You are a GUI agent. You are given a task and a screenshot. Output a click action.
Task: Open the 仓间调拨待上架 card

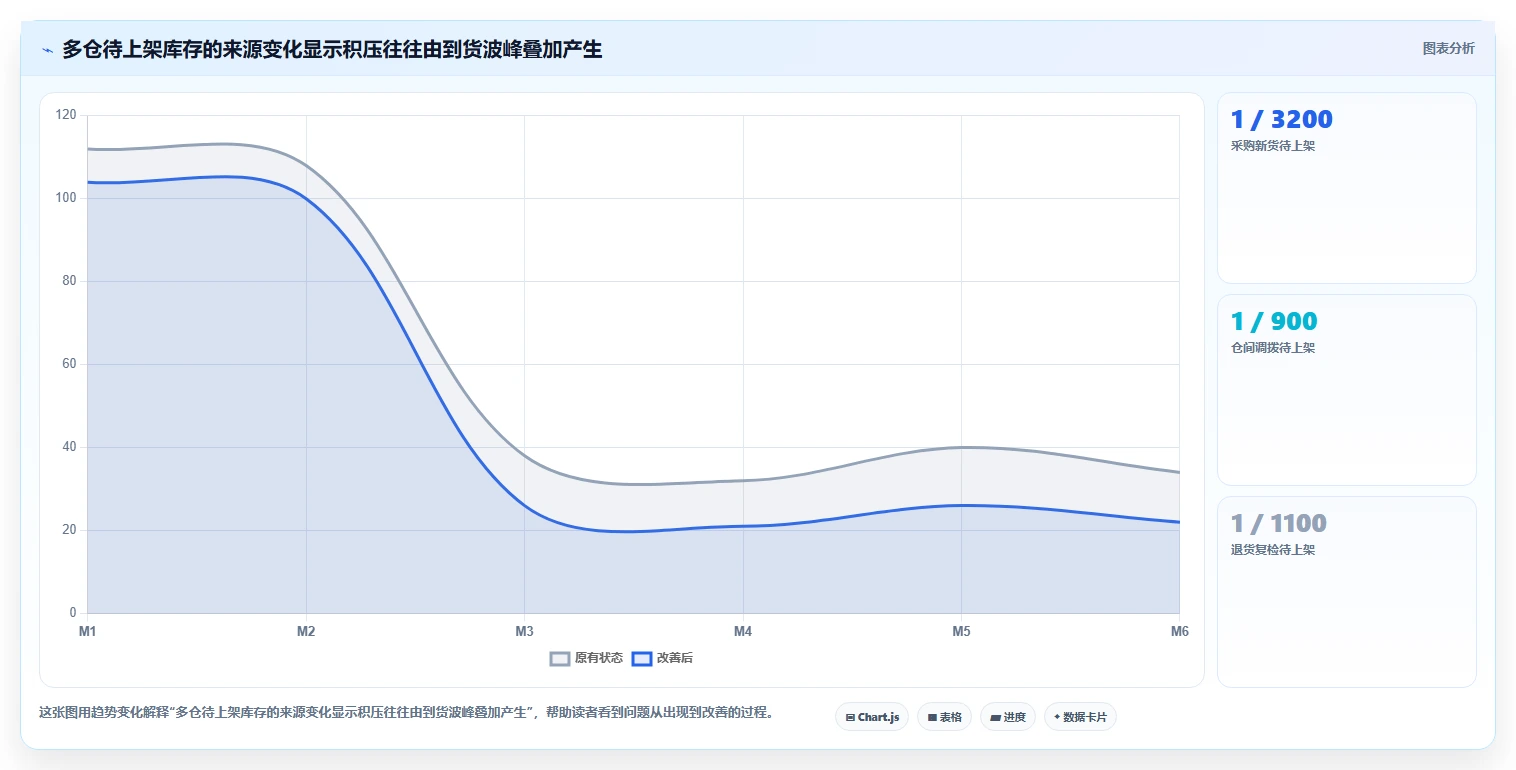click(x=1346, y=390)
